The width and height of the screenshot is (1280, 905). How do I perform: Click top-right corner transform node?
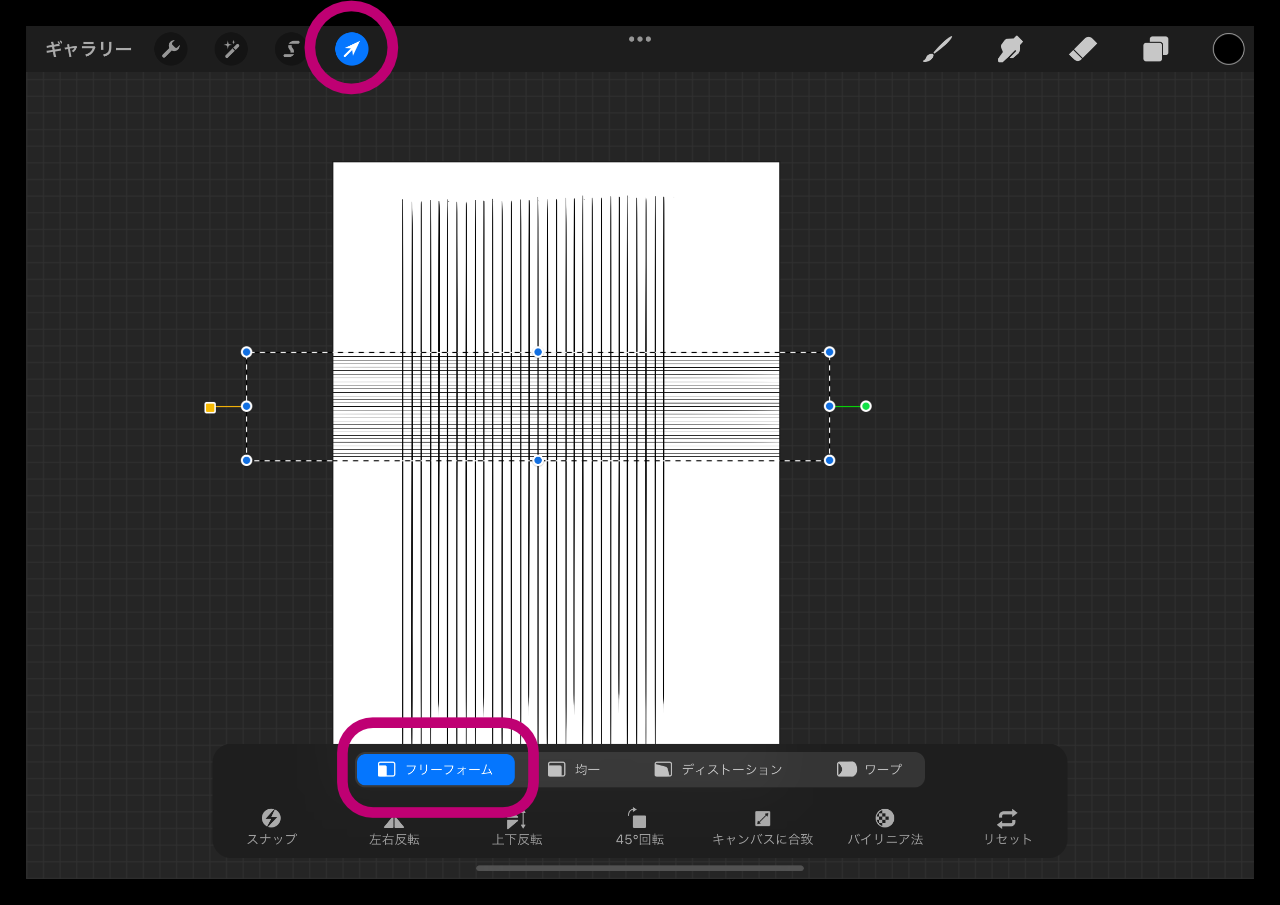[829, 352]
